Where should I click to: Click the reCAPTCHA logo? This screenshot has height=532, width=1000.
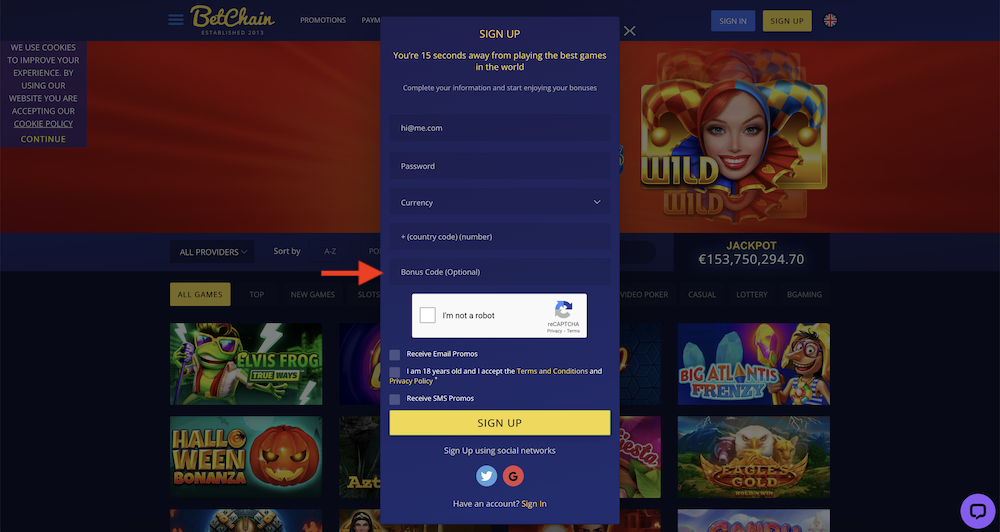pos(563,309)
